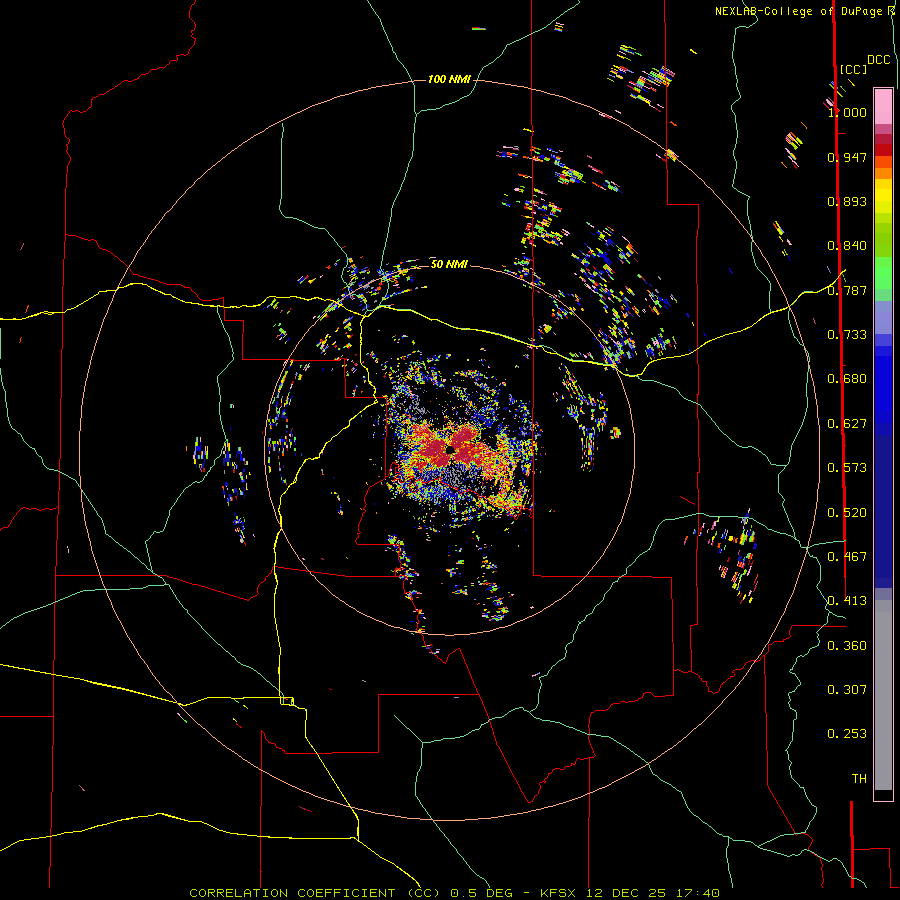
Task: Select the 1.000 value on the legend
Action: tap(847, 112)
